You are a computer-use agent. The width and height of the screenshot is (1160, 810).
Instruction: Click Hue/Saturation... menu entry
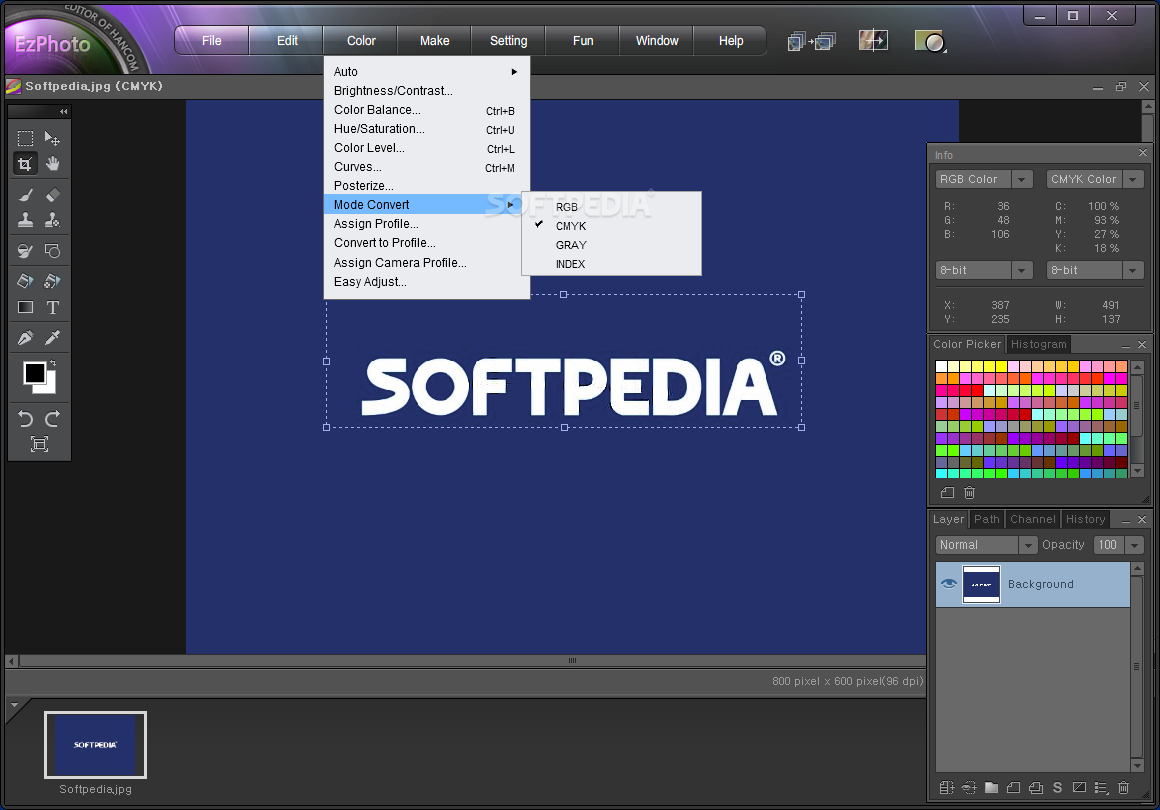(427, 129)
